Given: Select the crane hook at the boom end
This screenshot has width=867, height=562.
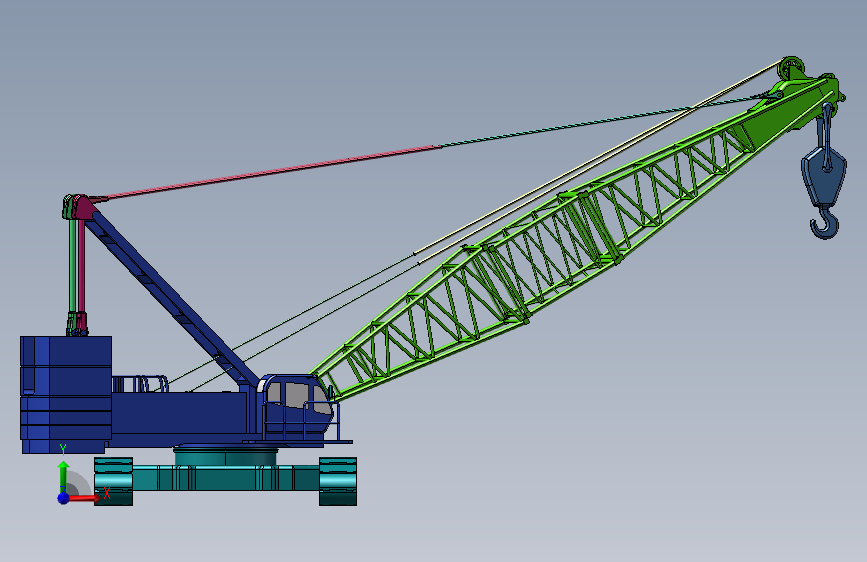Looking at the screenshot, I should click(826, 221).
